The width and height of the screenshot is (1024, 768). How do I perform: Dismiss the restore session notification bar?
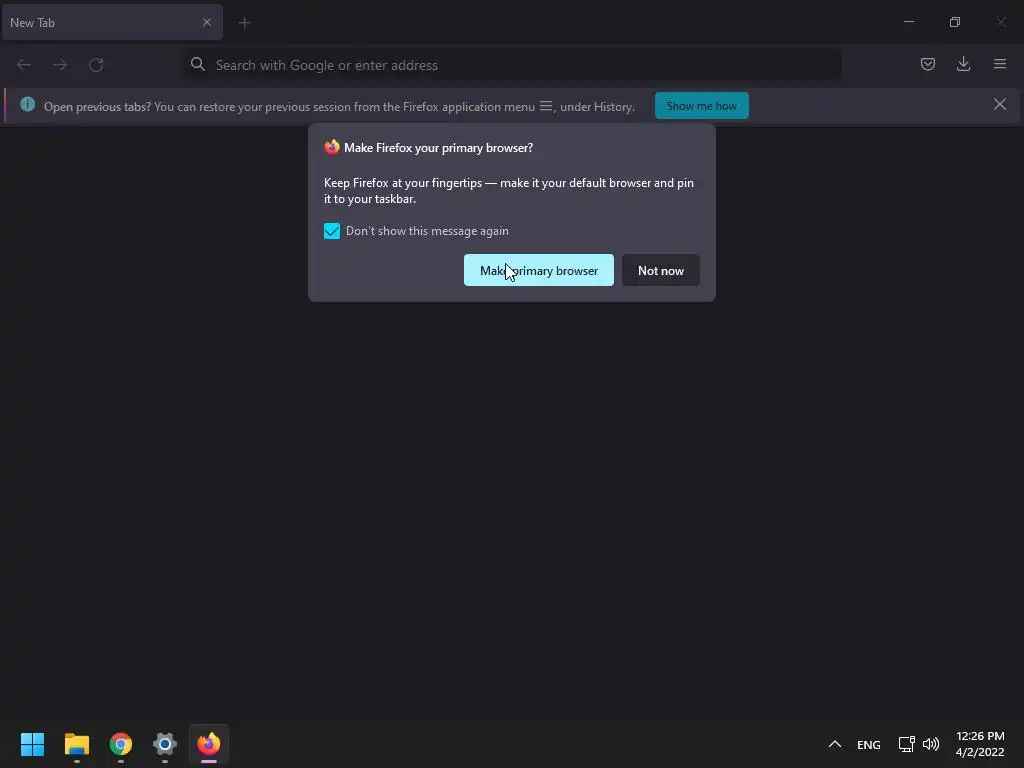pyautogui.click(x=1000, y=104)
